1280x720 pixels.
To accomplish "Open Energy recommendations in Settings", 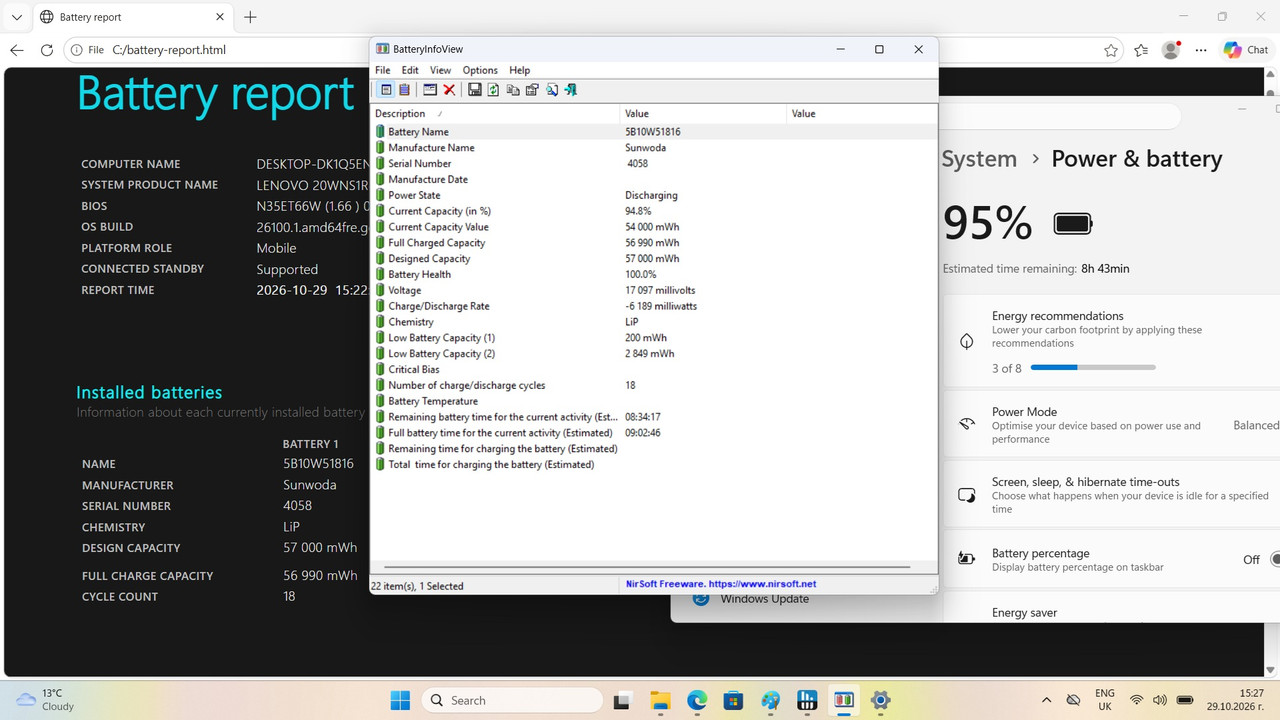I will (x=1111, y=341).
